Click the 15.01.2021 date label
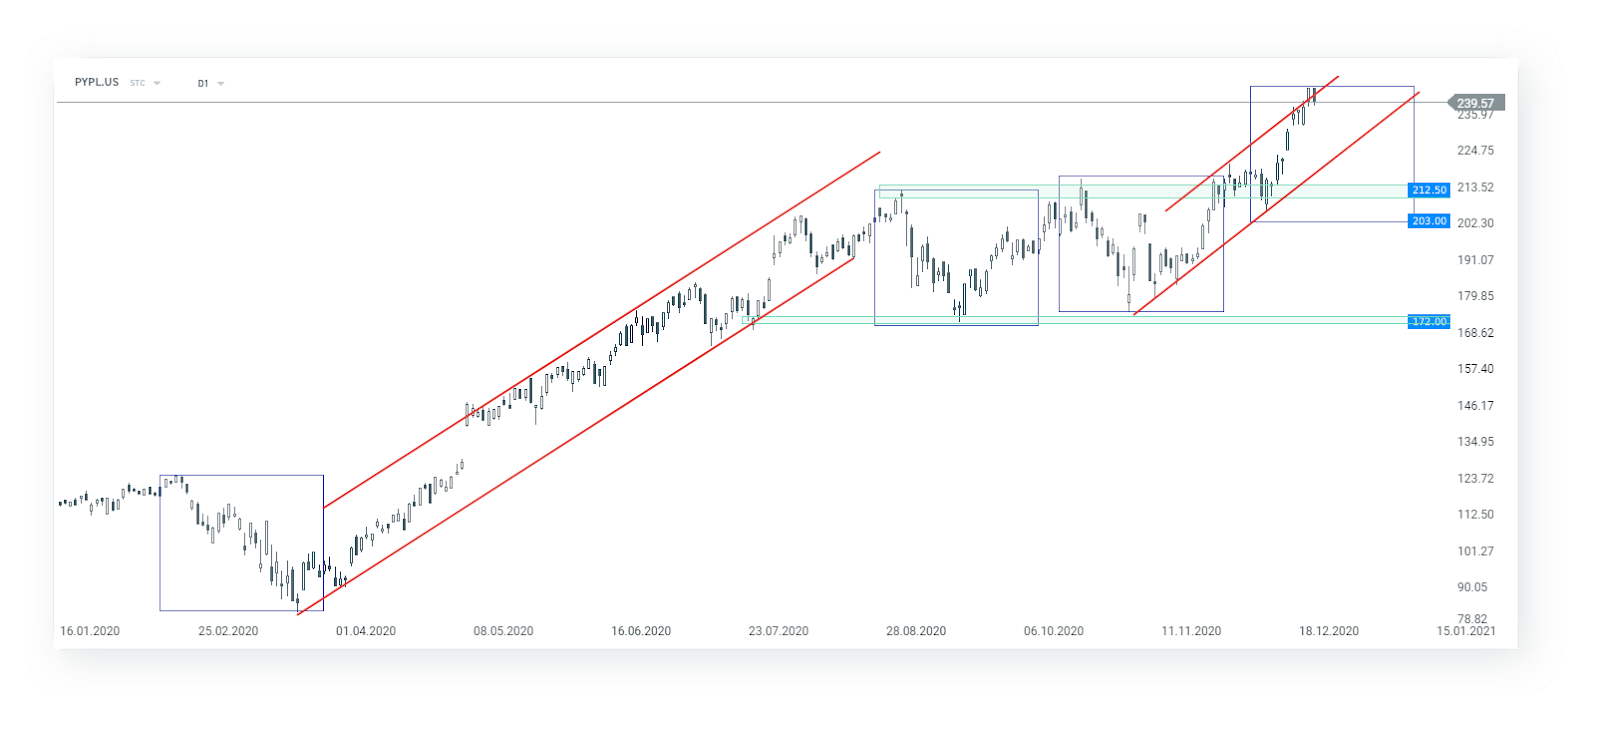 coord(1466,631)
